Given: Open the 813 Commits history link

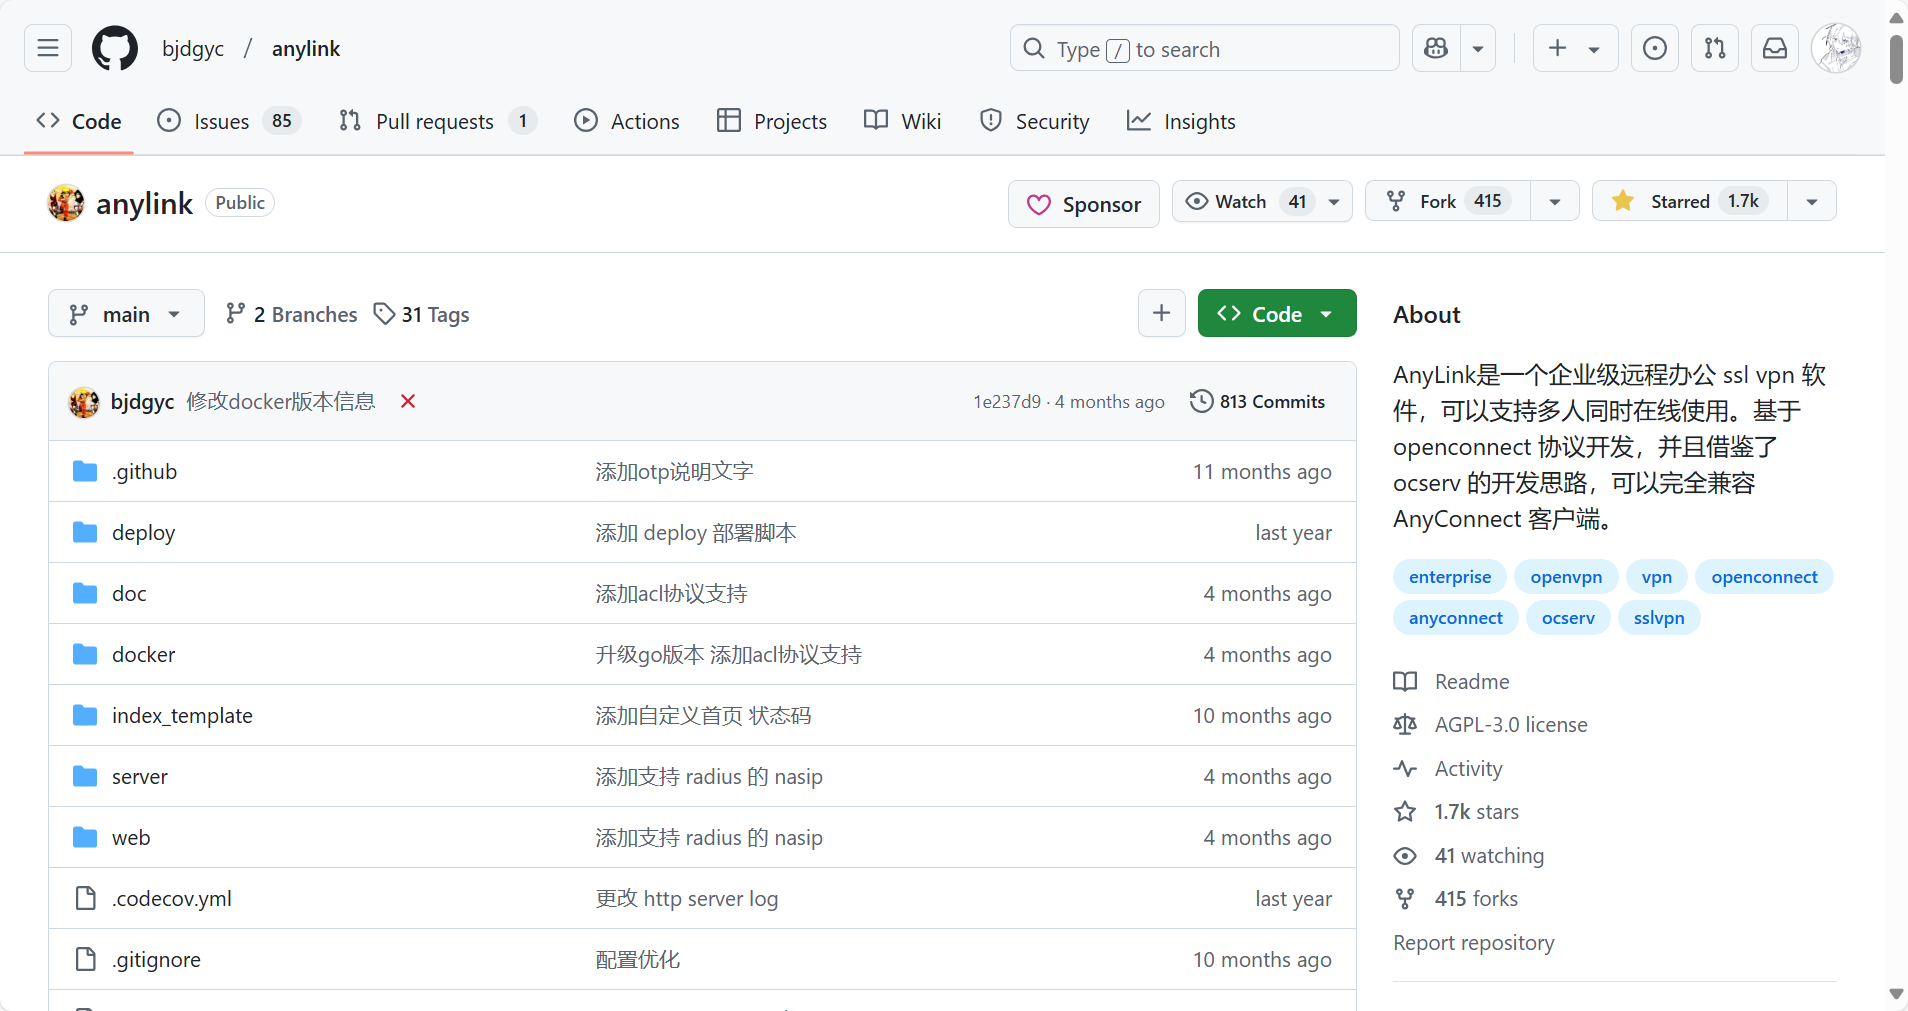Looking at the screenshot, I should 1257,401.
